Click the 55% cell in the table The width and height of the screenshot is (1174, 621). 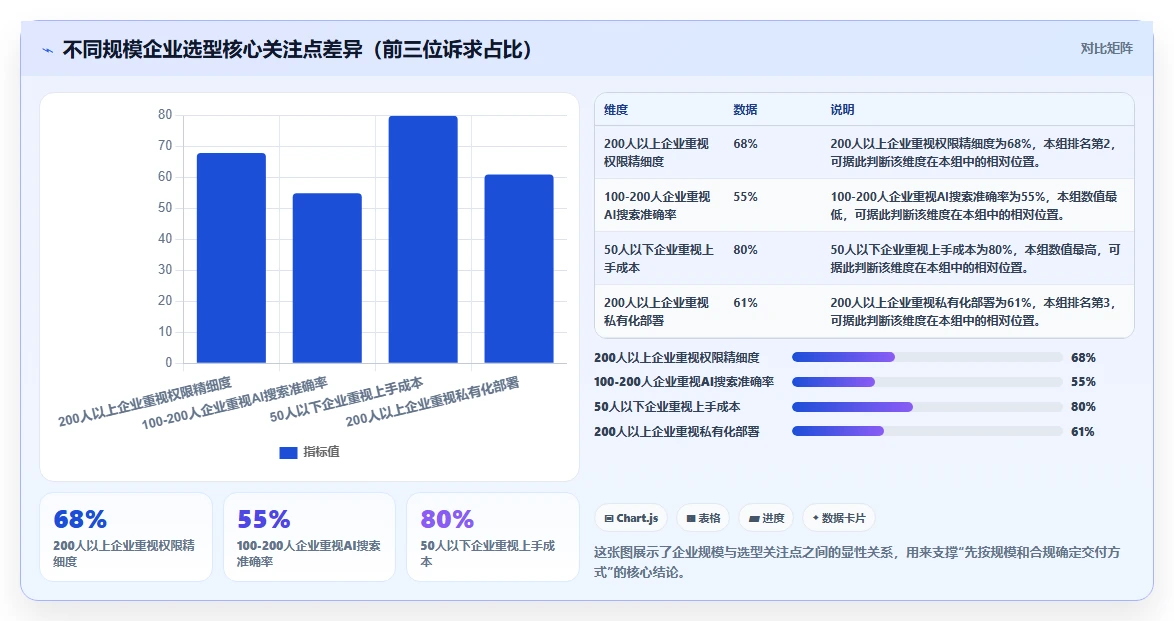[x=745, y=197]
